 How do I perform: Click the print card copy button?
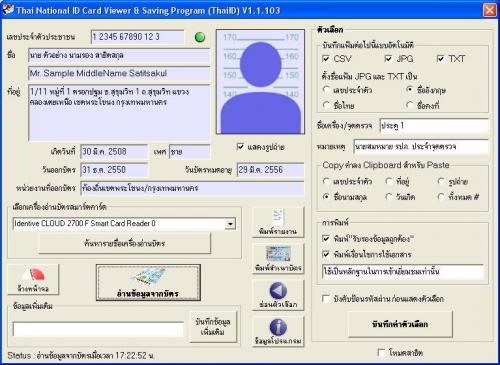[x=278, y=259]
